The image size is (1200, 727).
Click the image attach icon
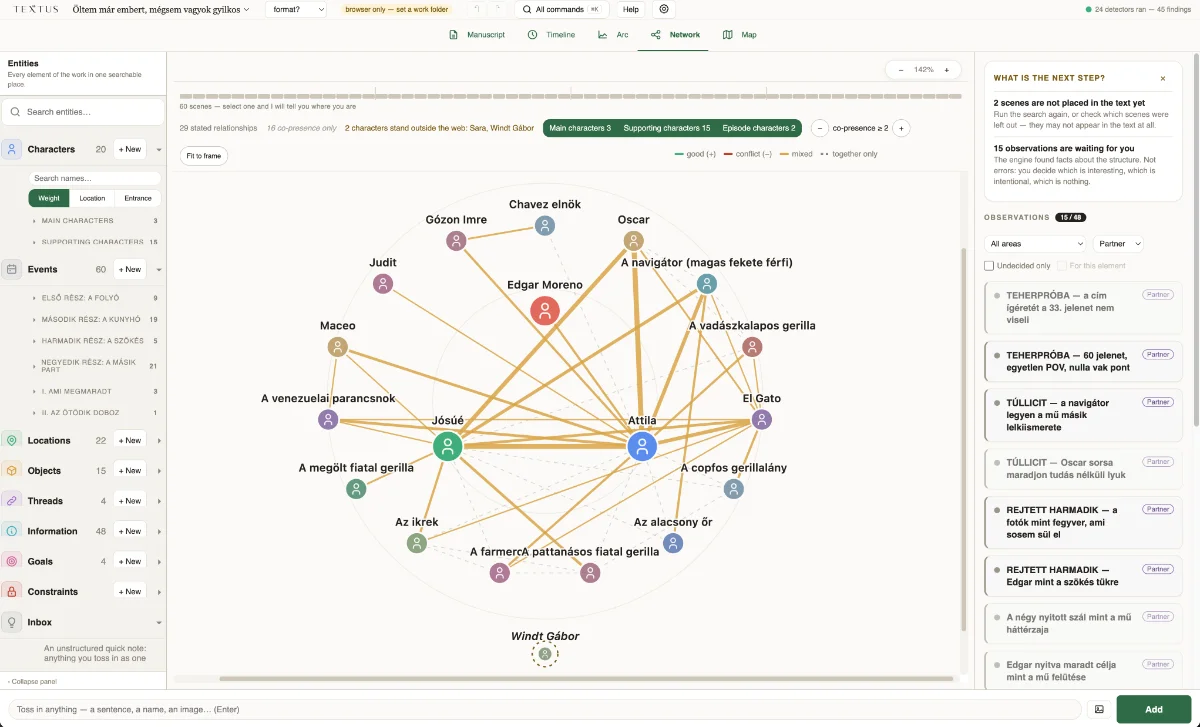pyautogui.click(x=1099, y=709)
